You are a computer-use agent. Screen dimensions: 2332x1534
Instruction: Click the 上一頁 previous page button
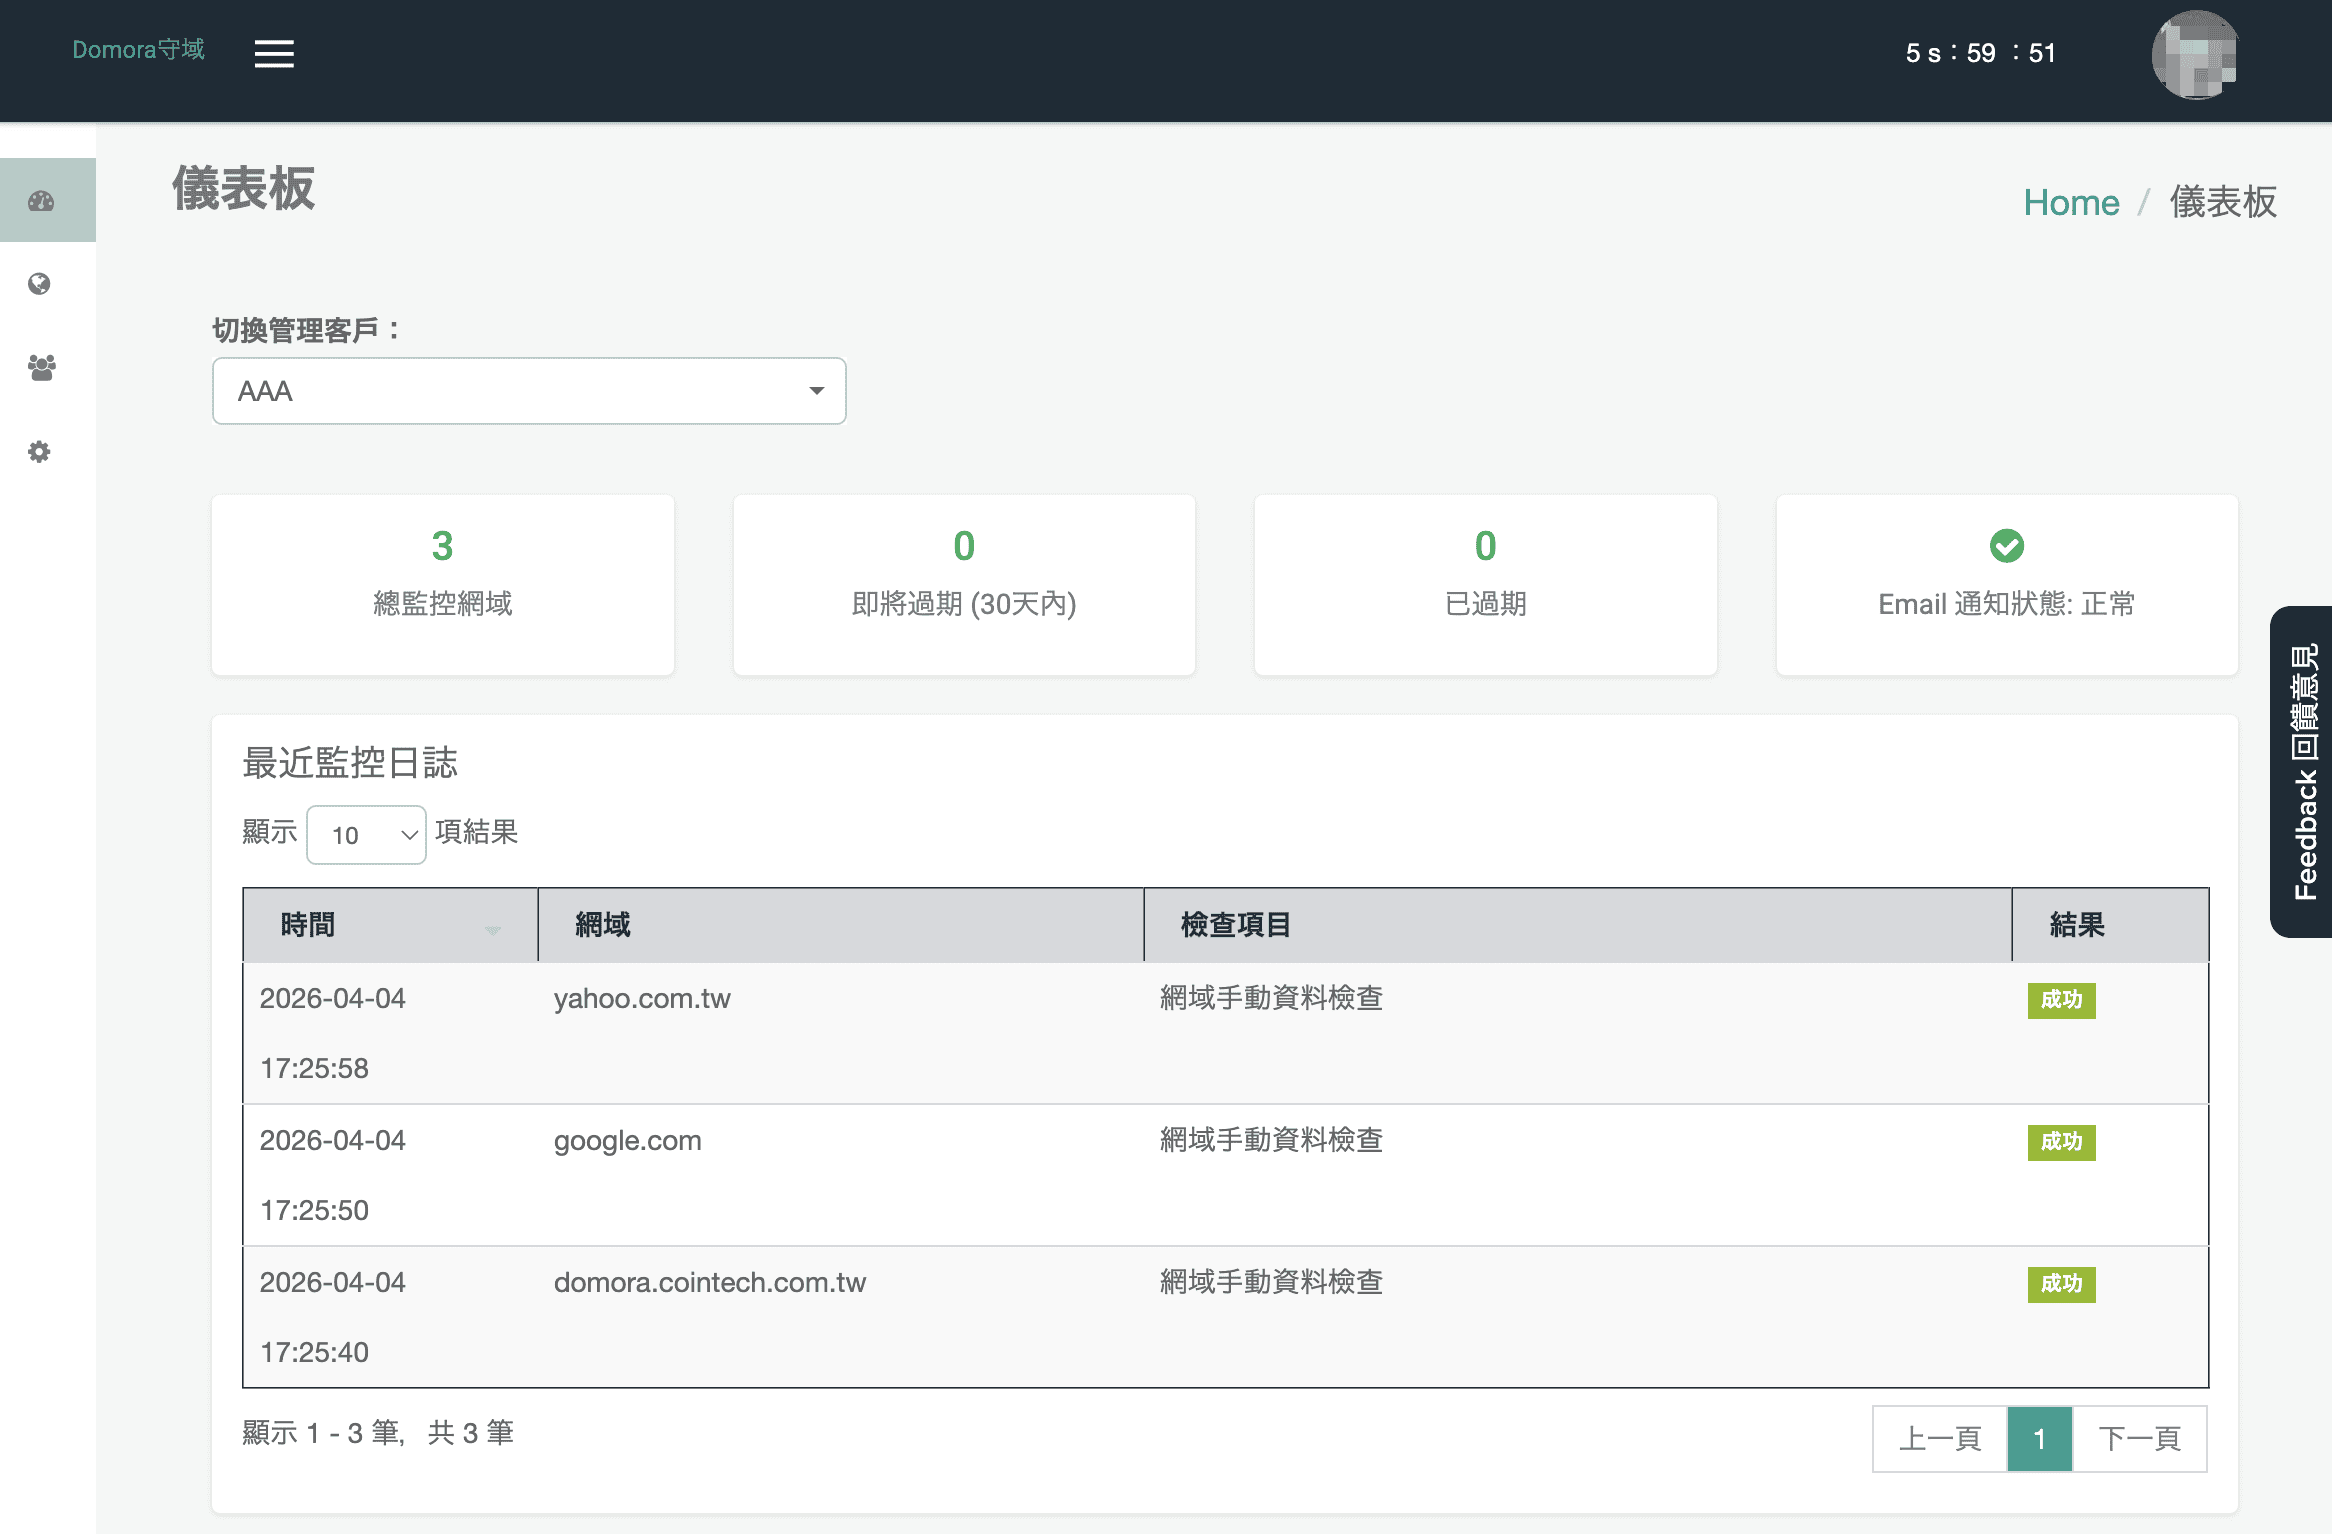pos(1939,1438)
